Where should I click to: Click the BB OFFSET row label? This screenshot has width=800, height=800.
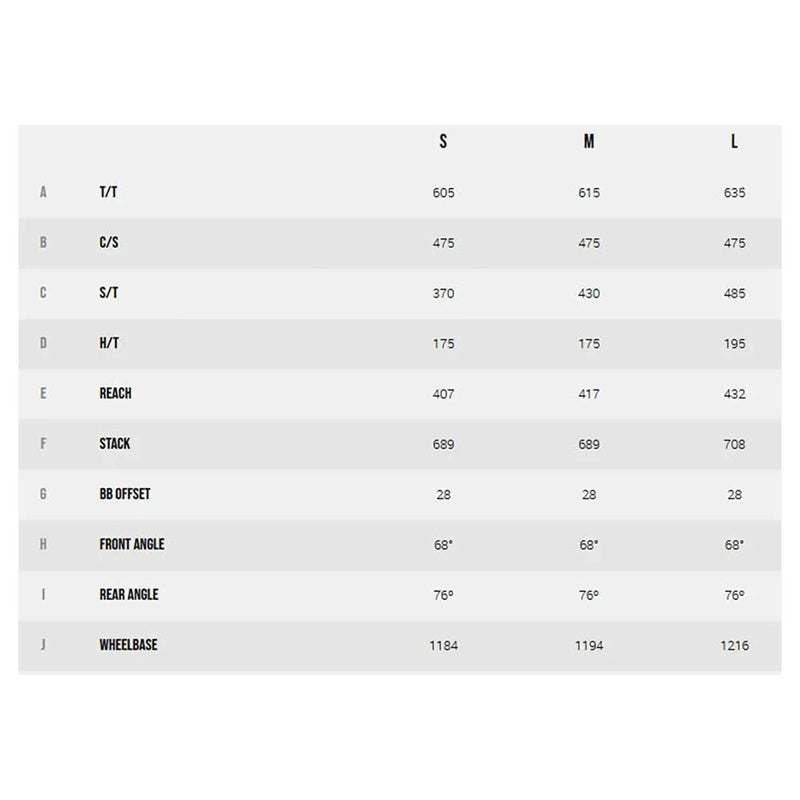125,494
